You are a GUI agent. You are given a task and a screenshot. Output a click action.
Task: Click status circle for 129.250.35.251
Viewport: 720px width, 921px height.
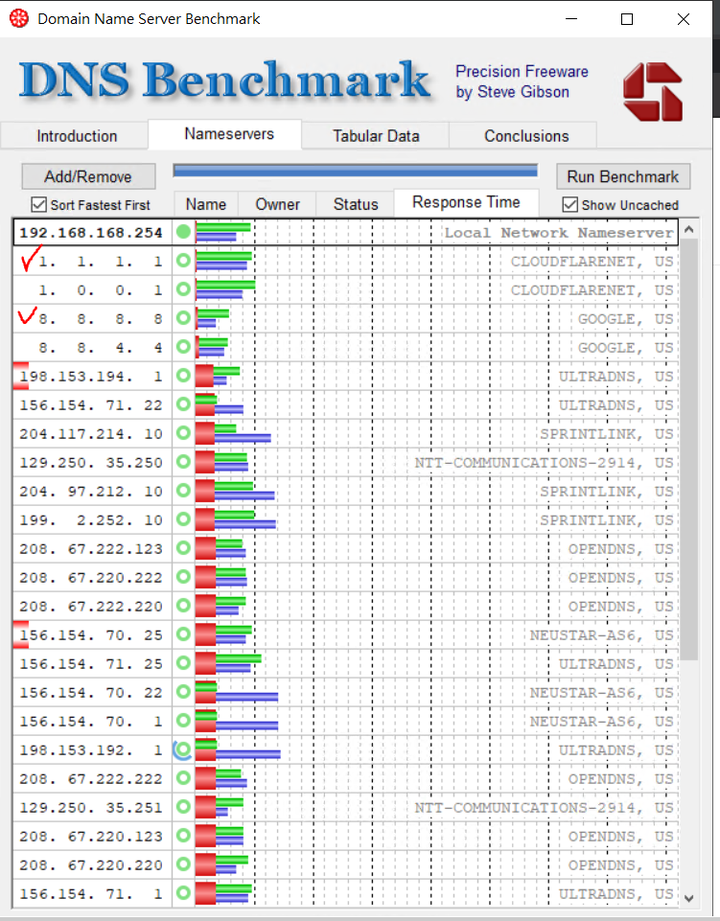[183, 807]
